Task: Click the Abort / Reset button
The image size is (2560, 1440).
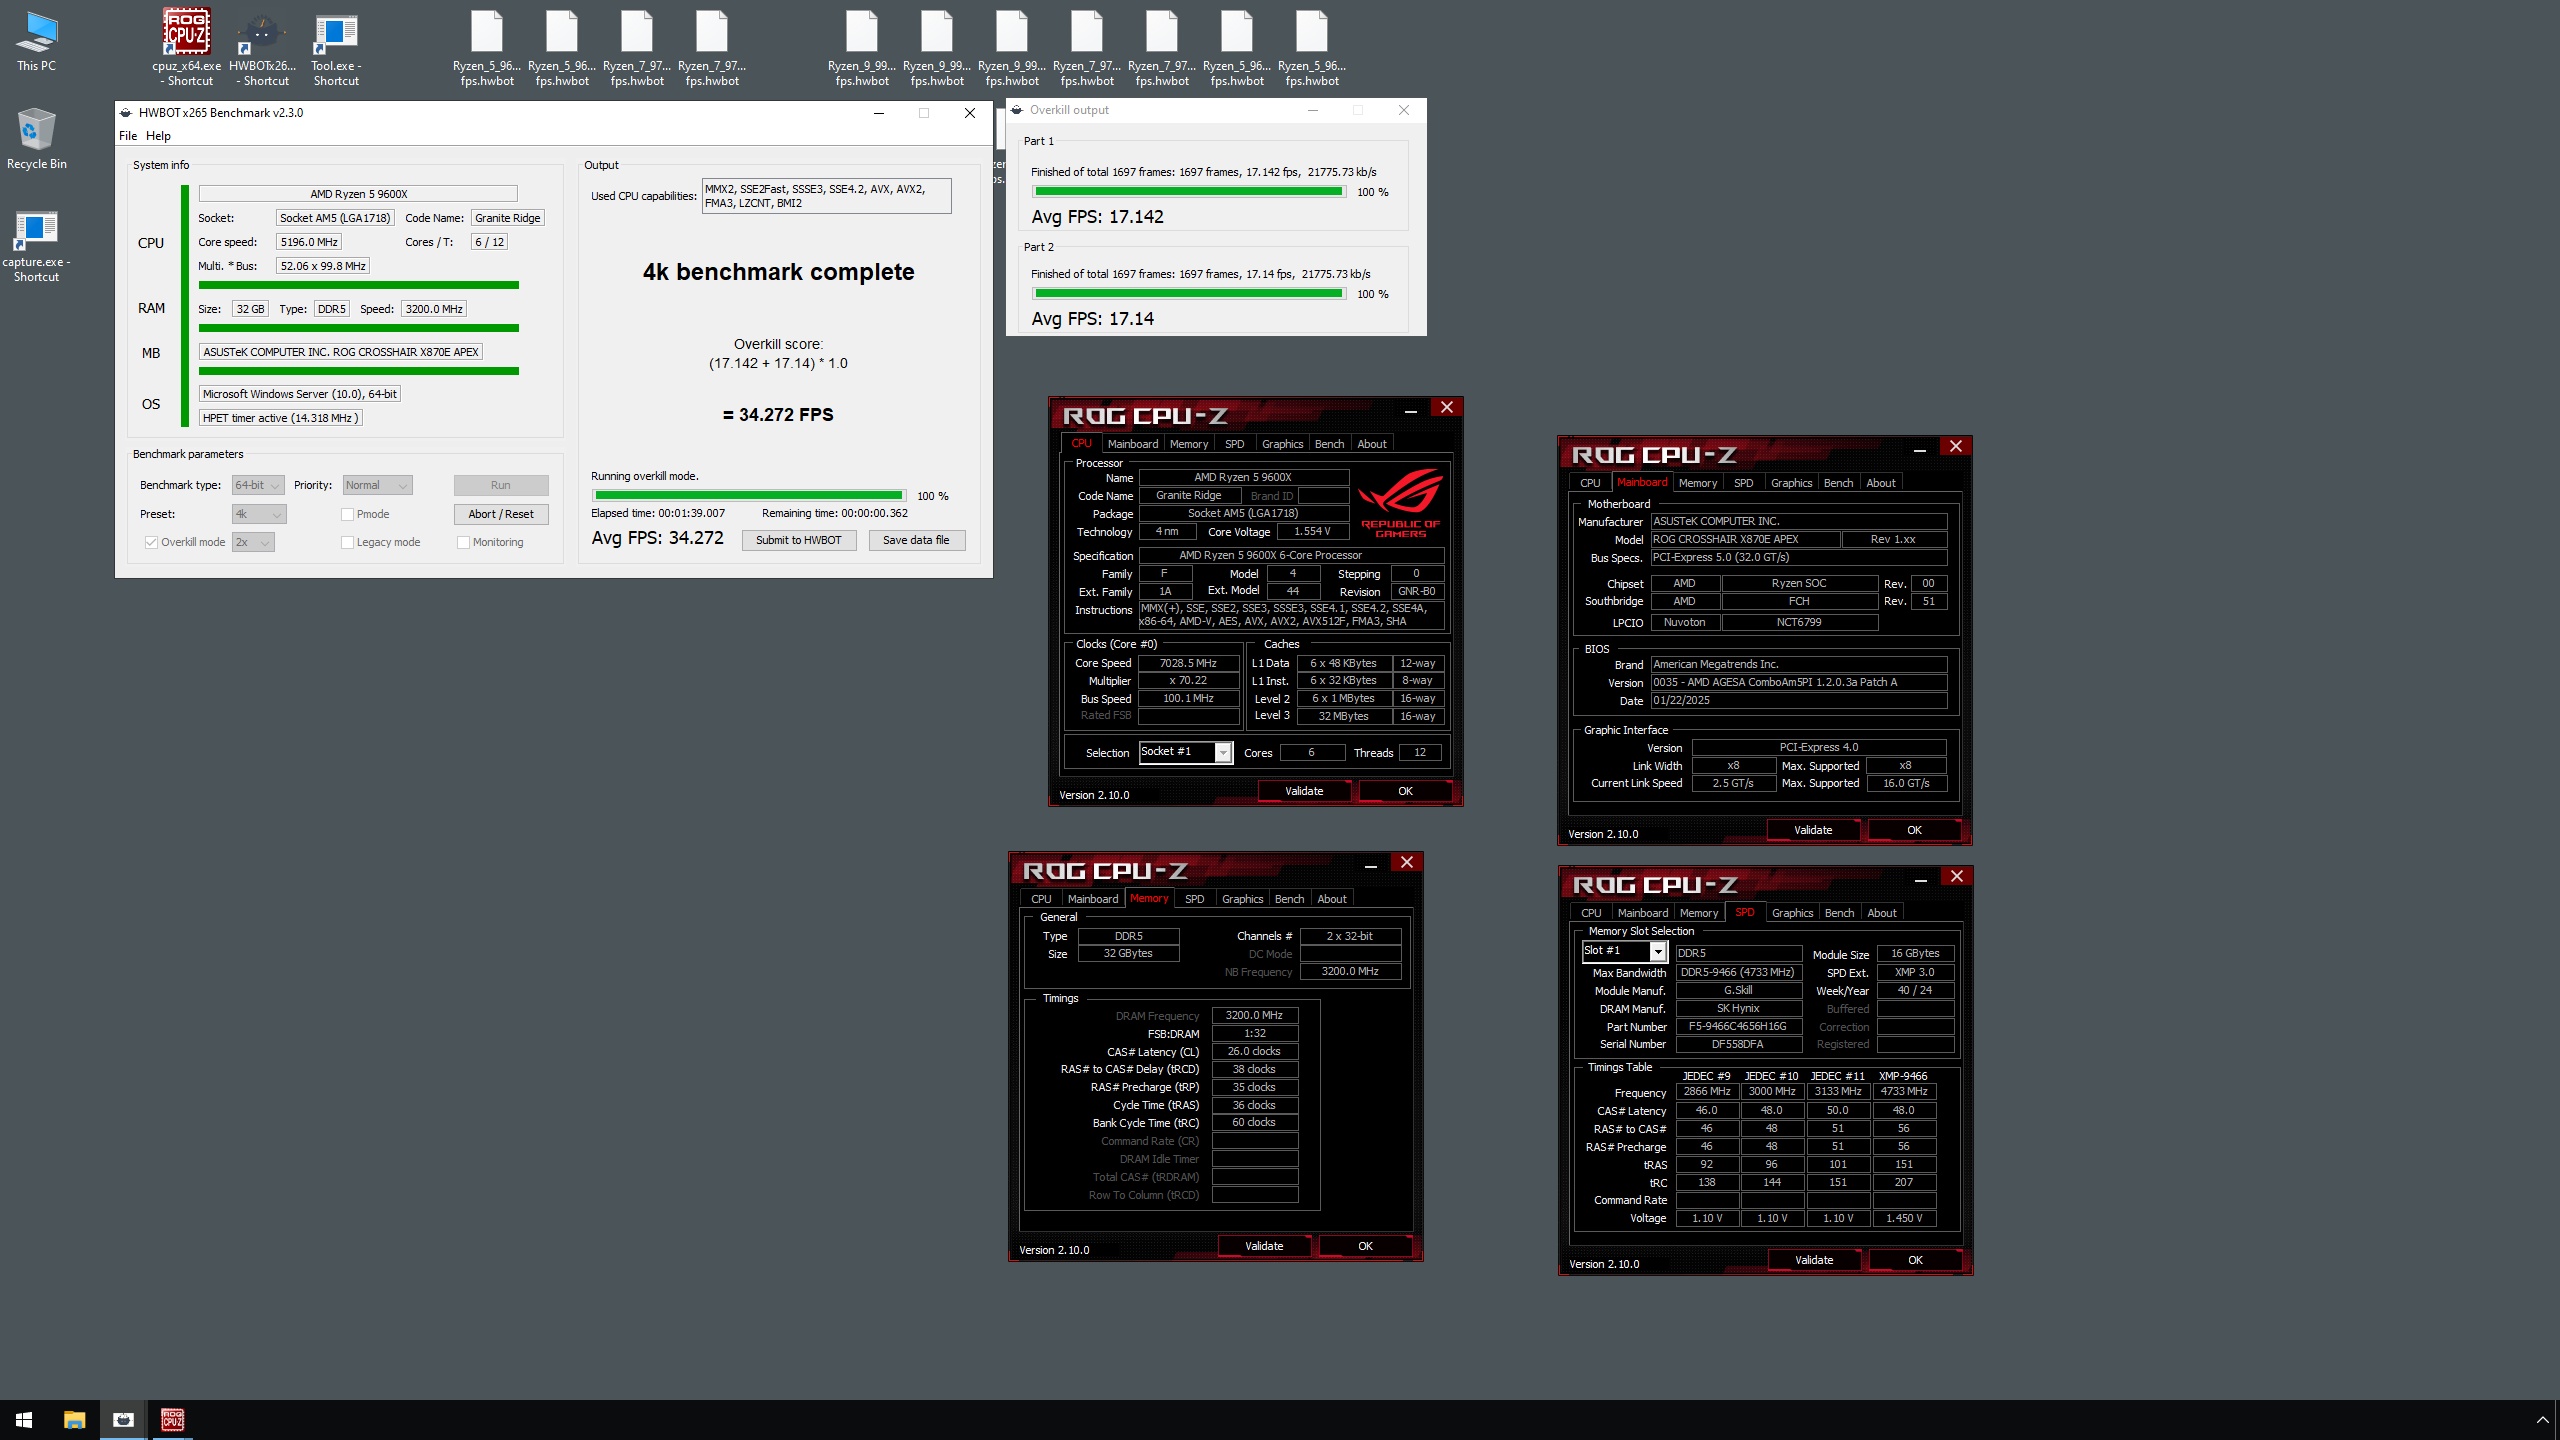Action: click(501, 515)
